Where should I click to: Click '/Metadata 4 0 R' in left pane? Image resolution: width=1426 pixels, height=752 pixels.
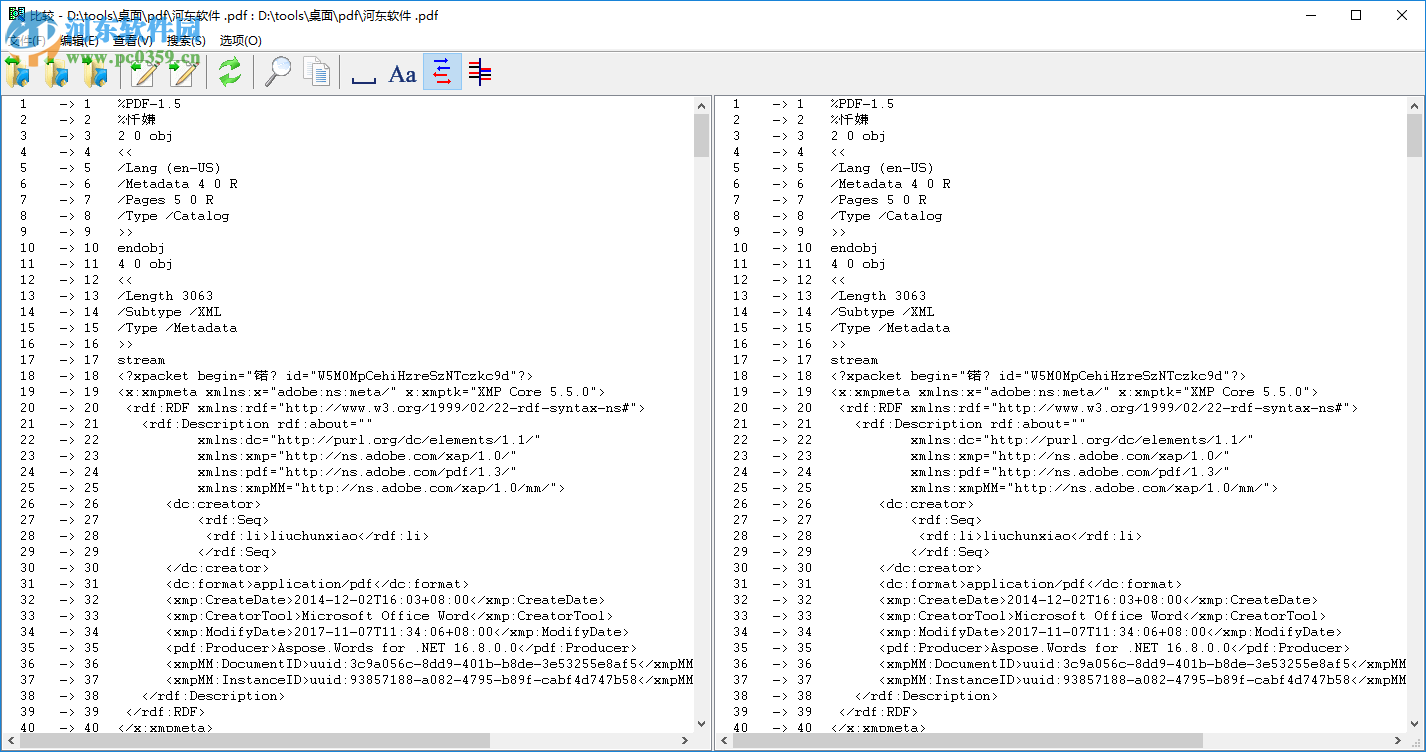[177, 184]
